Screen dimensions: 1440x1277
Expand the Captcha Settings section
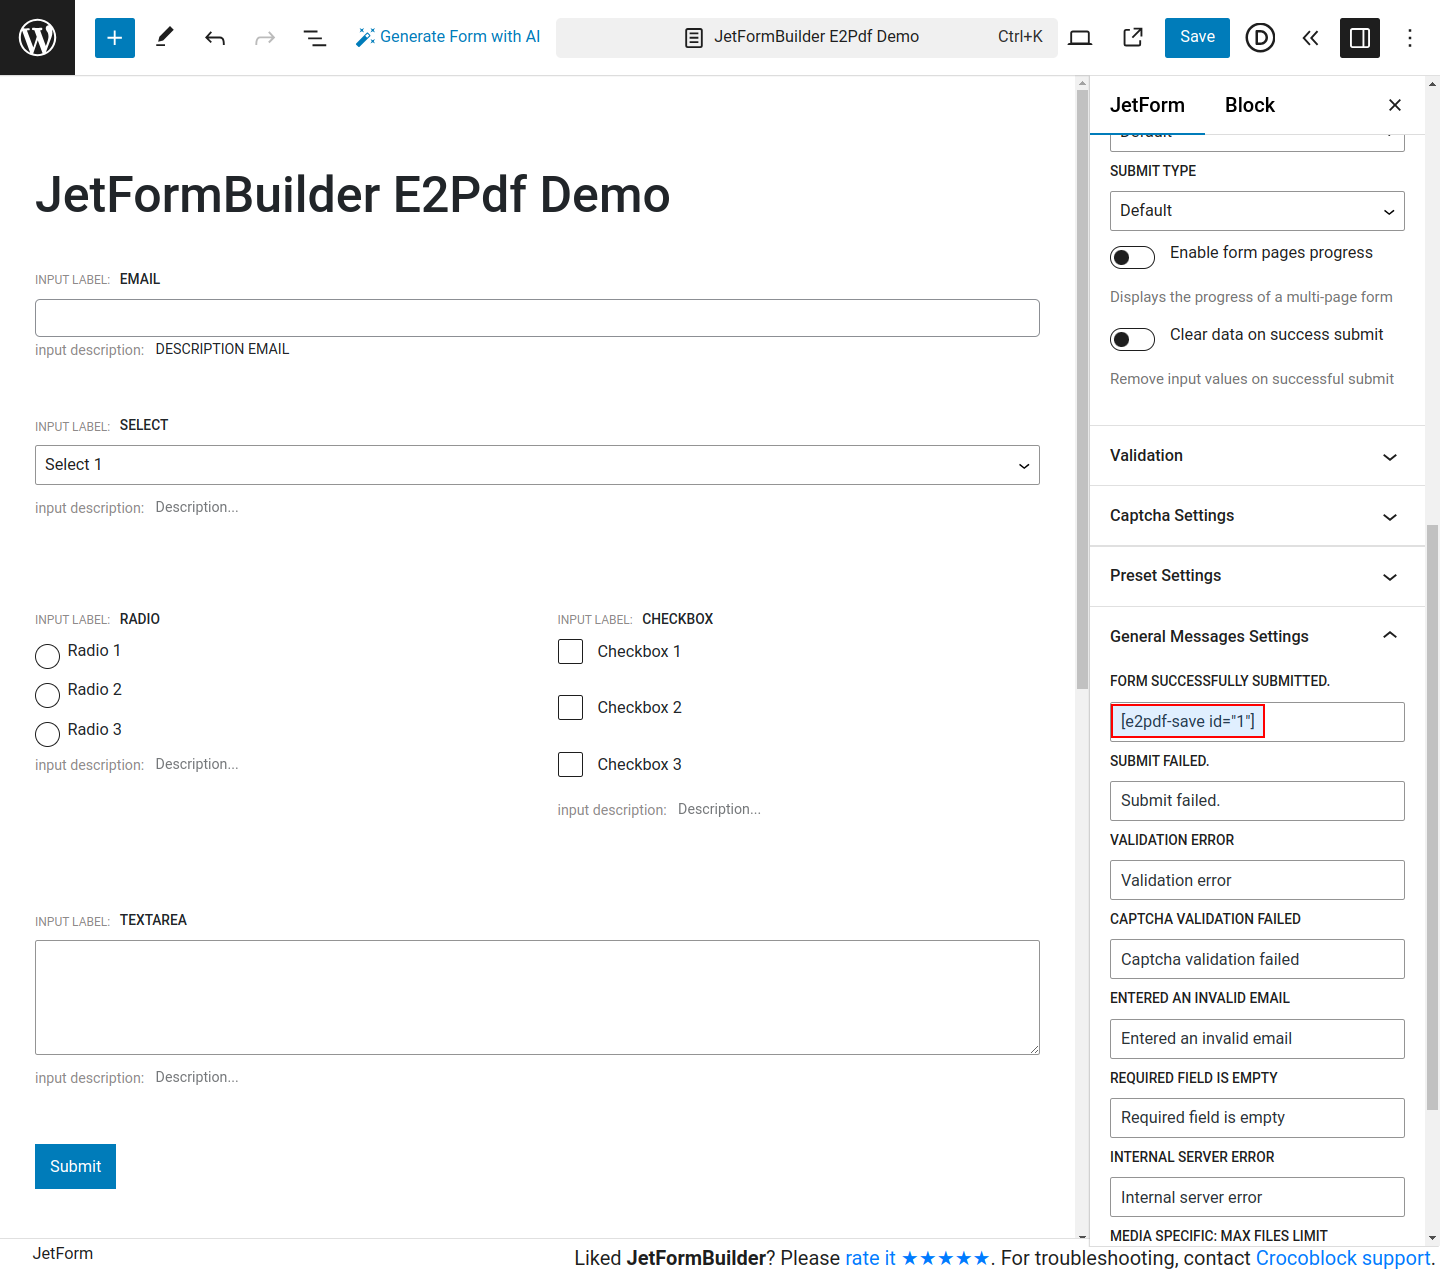1257,516
